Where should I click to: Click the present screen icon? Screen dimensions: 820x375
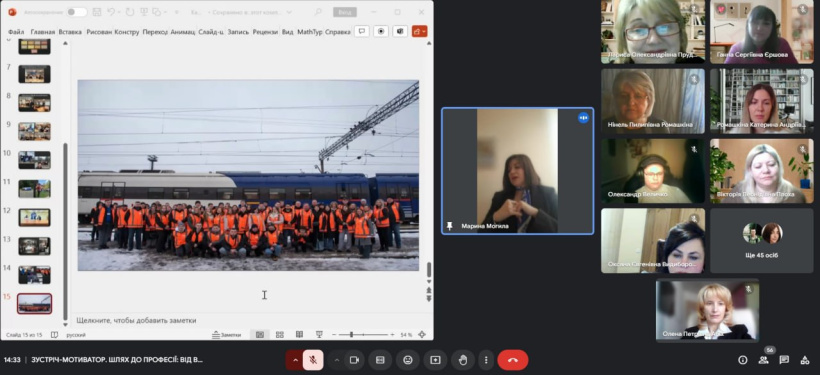coord(435,360)
